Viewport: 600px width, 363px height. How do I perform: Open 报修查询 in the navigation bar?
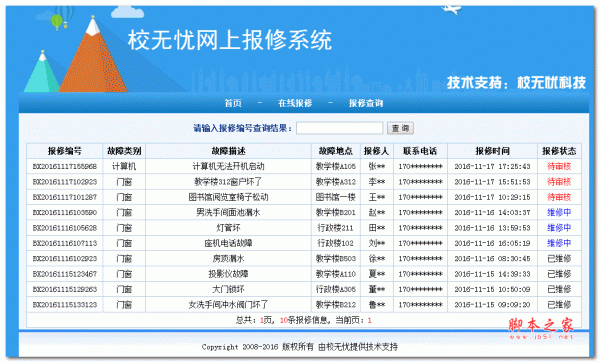tap(366, 103)
